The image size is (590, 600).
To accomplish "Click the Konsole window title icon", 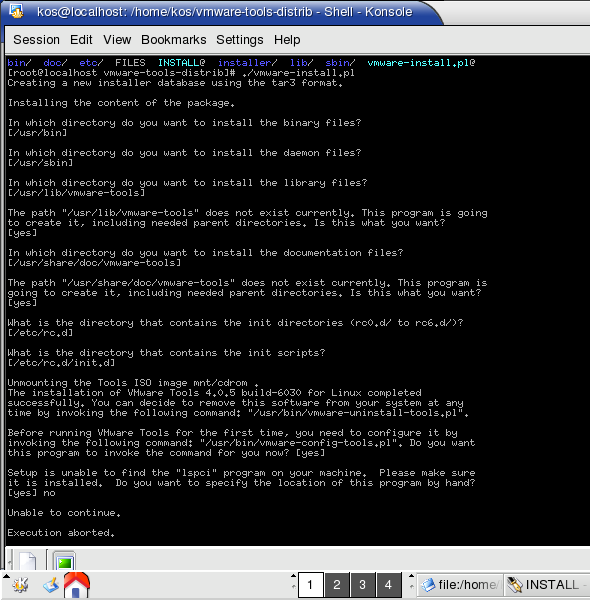I will click(16, 11).
